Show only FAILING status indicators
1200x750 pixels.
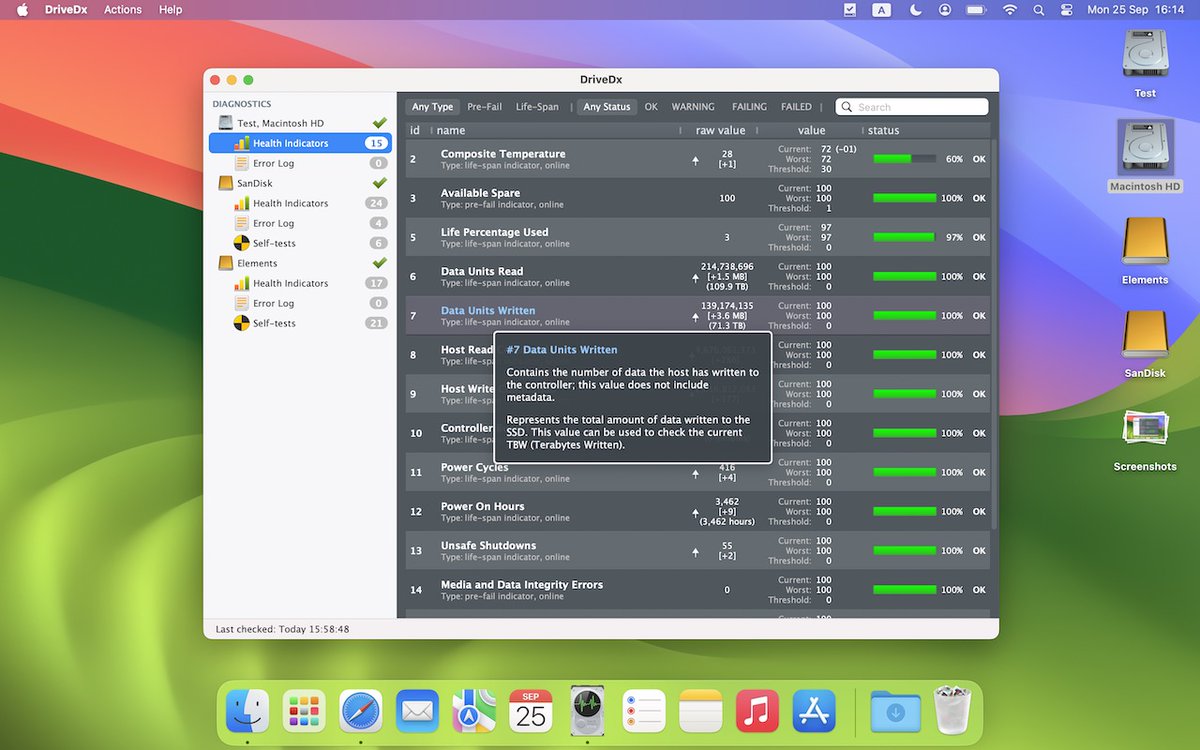(x=749, y=107)
